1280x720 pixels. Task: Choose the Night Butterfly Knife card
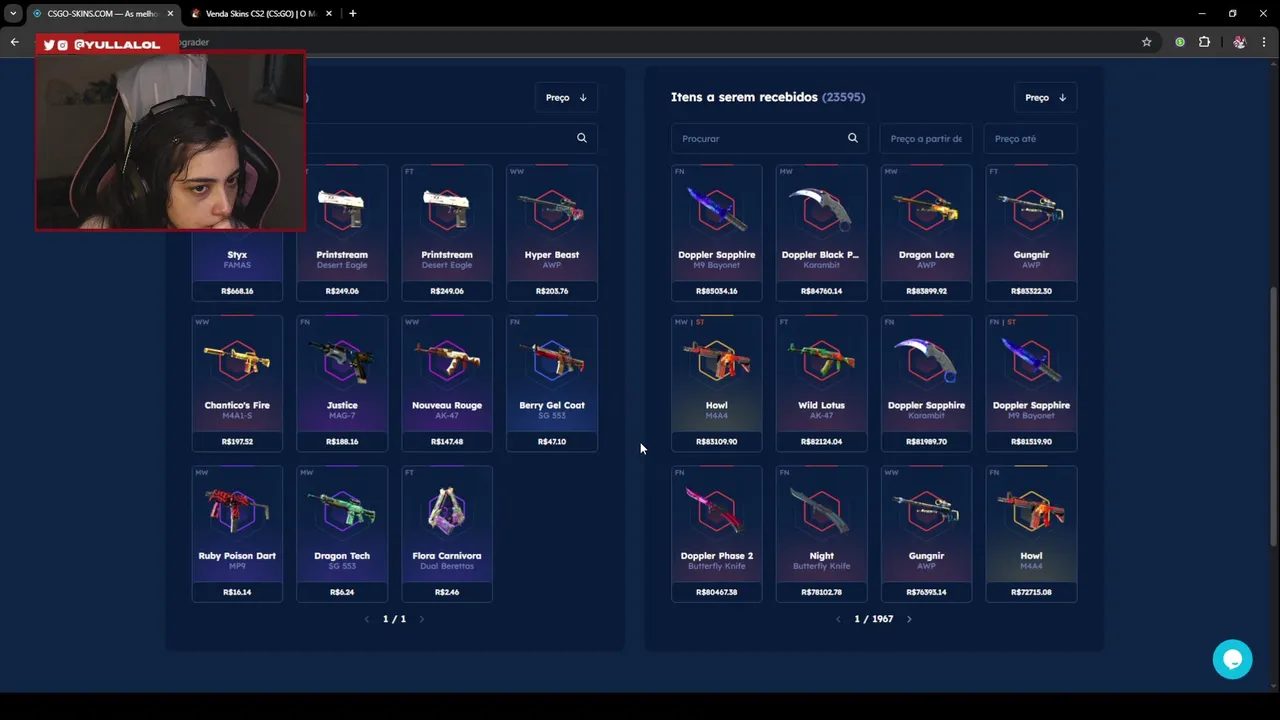pos(821,534)
